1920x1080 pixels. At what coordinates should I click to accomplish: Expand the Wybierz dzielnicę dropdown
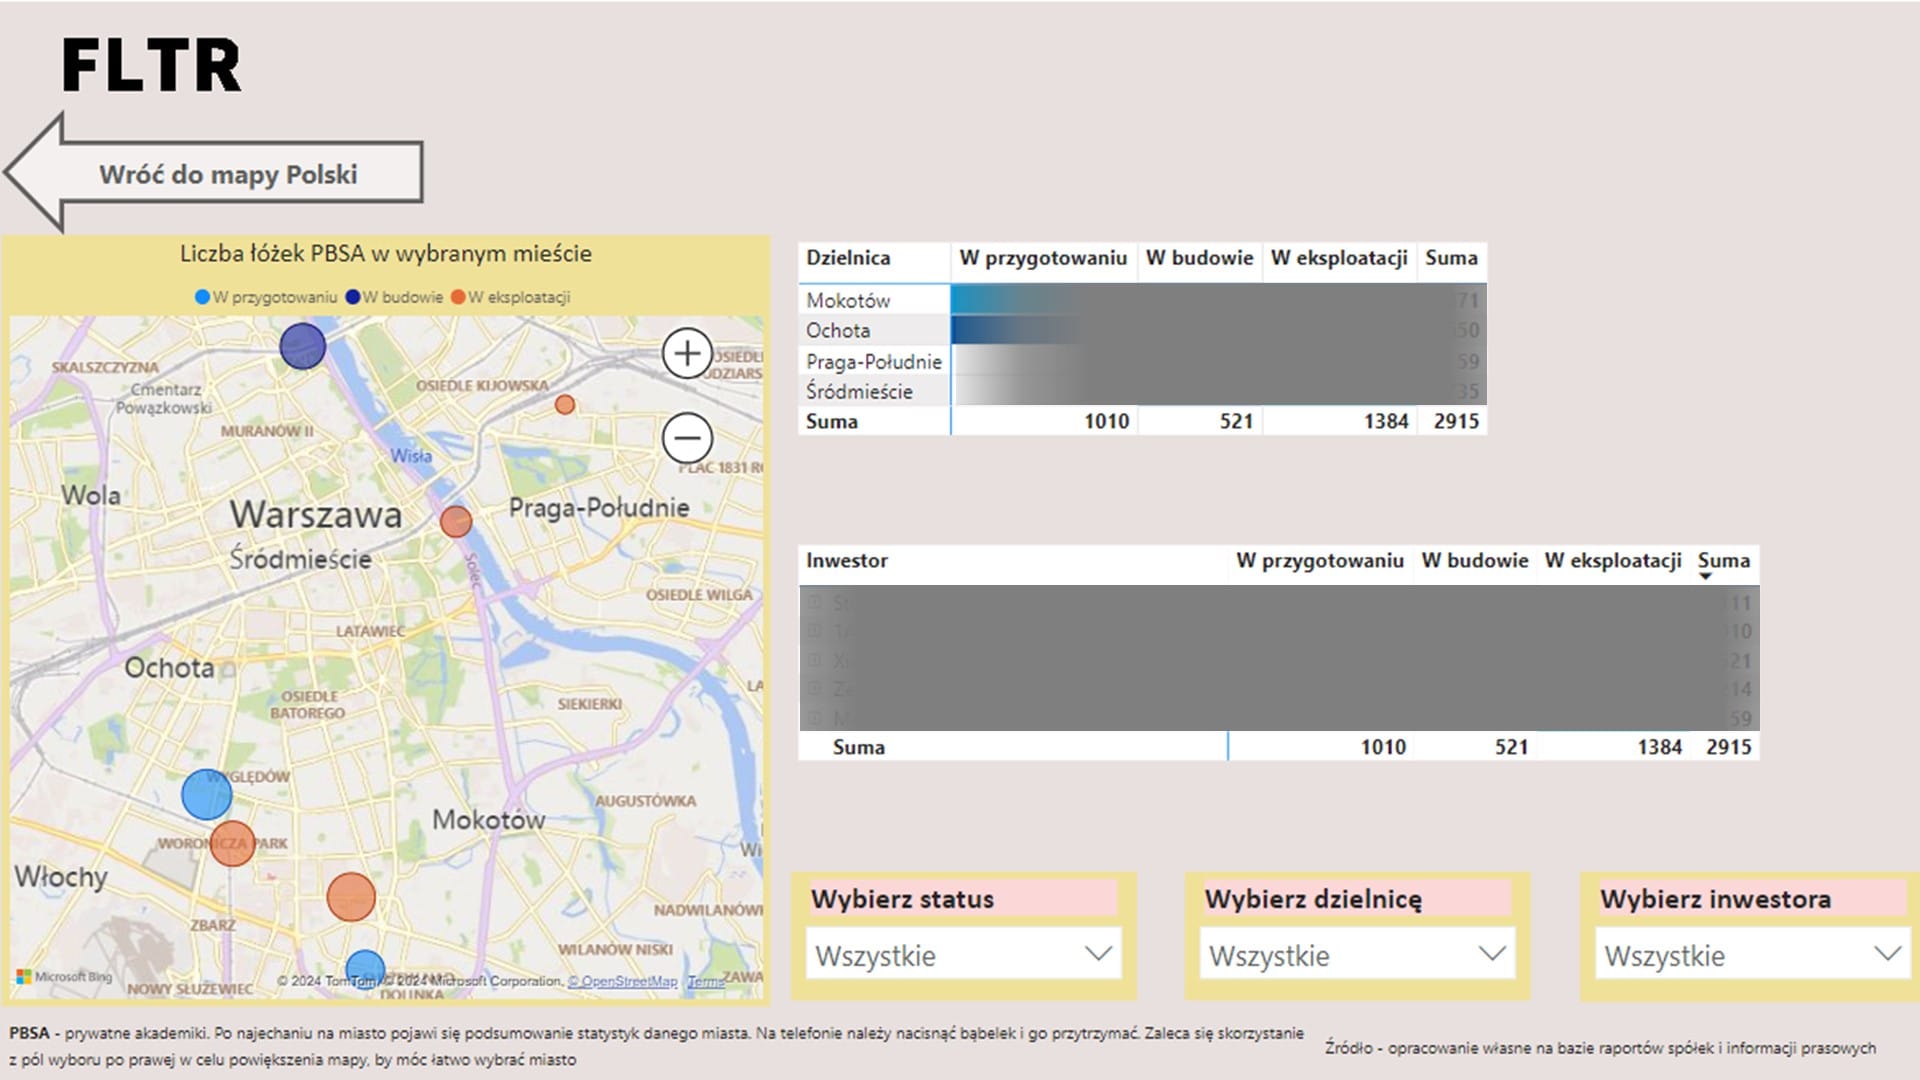pos(1357,955)
